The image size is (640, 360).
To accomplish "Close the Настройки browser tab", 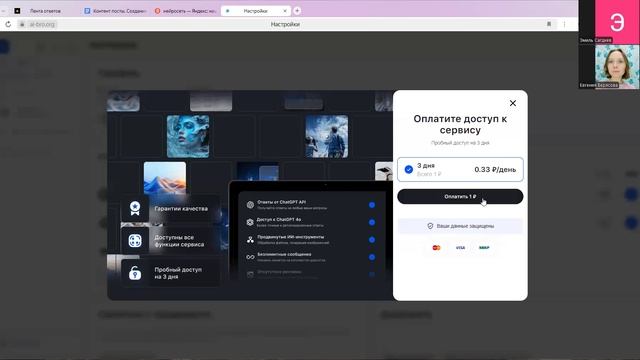I will click(285, 11).
